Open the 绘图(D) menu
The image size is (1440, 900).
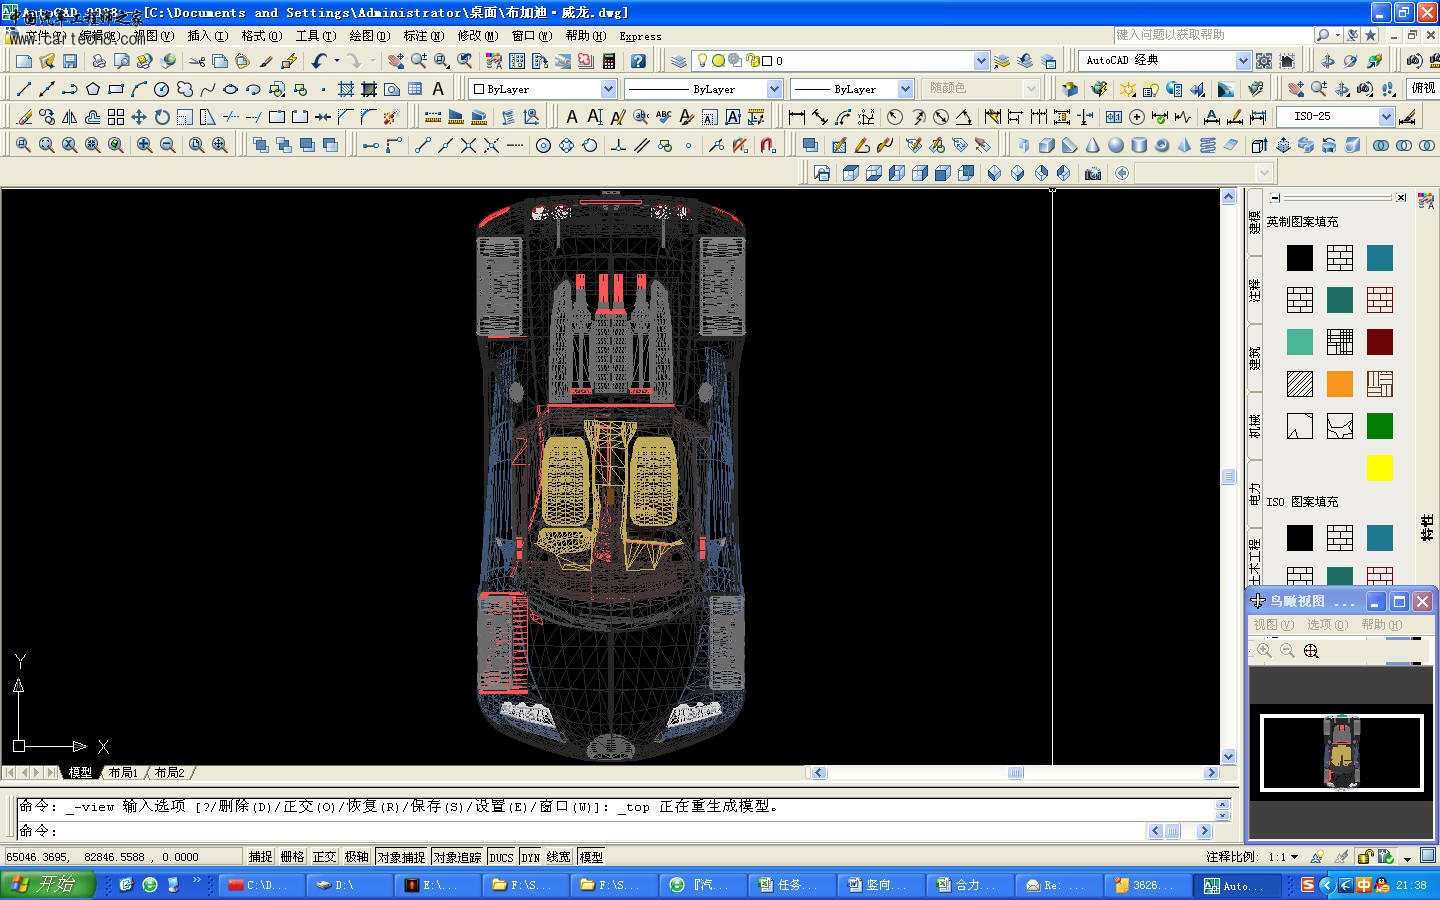[x=370, y=36]
